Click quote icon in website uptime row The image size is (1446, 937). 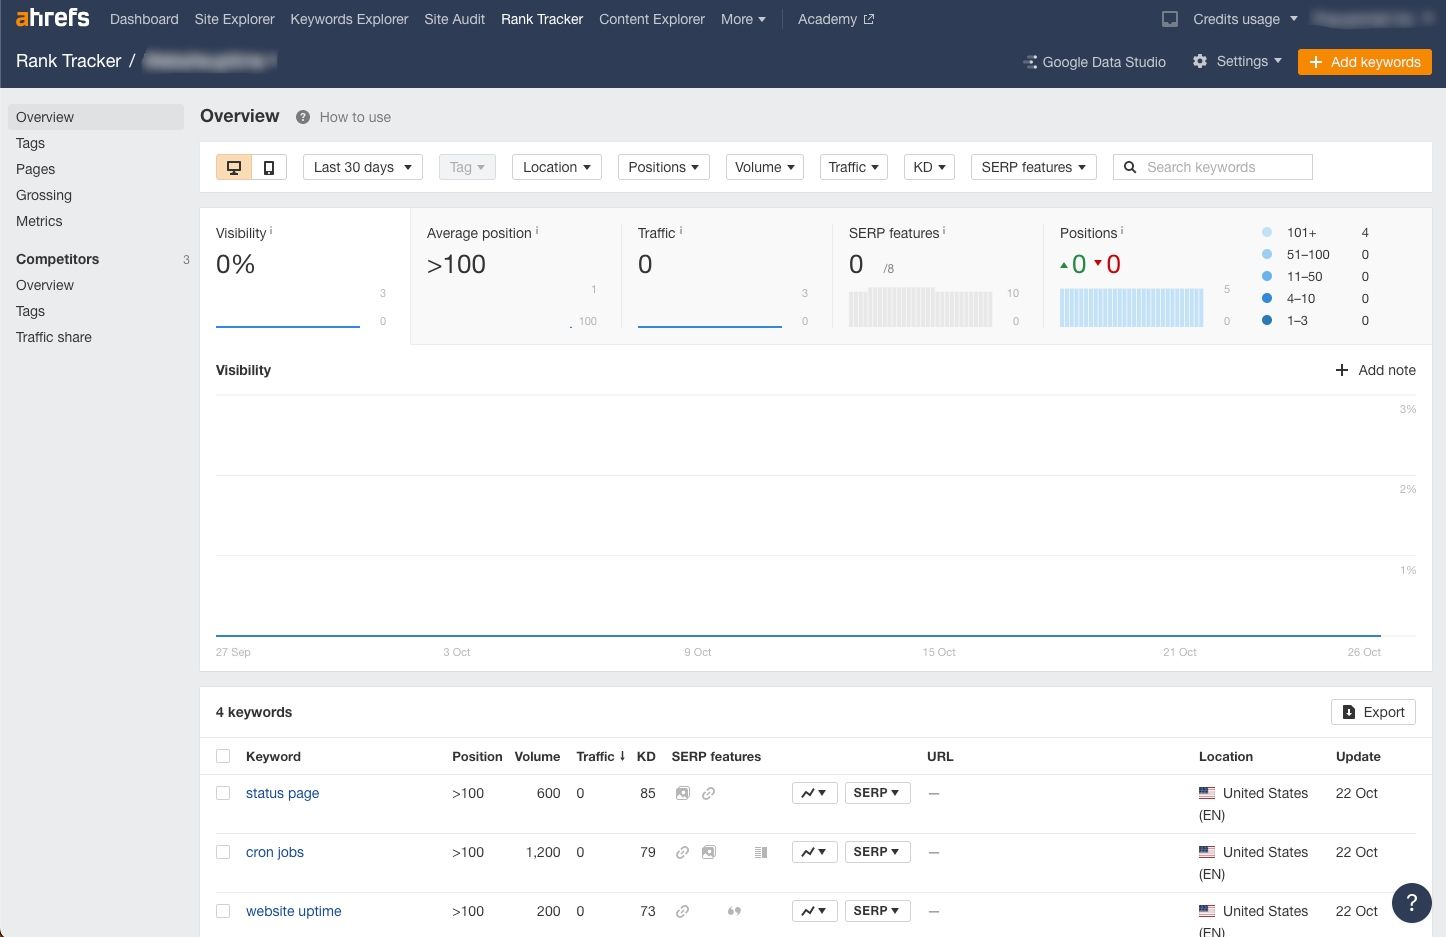pos(734,911)
